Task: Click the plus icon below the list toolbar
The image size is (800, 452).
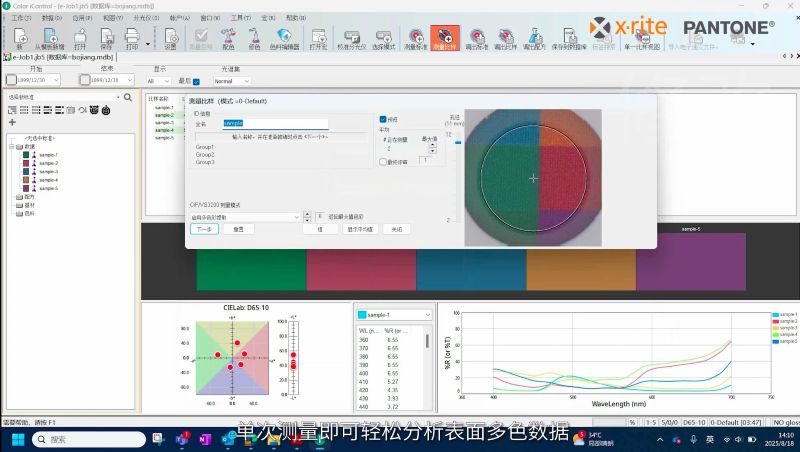Action: pos(12,122)
